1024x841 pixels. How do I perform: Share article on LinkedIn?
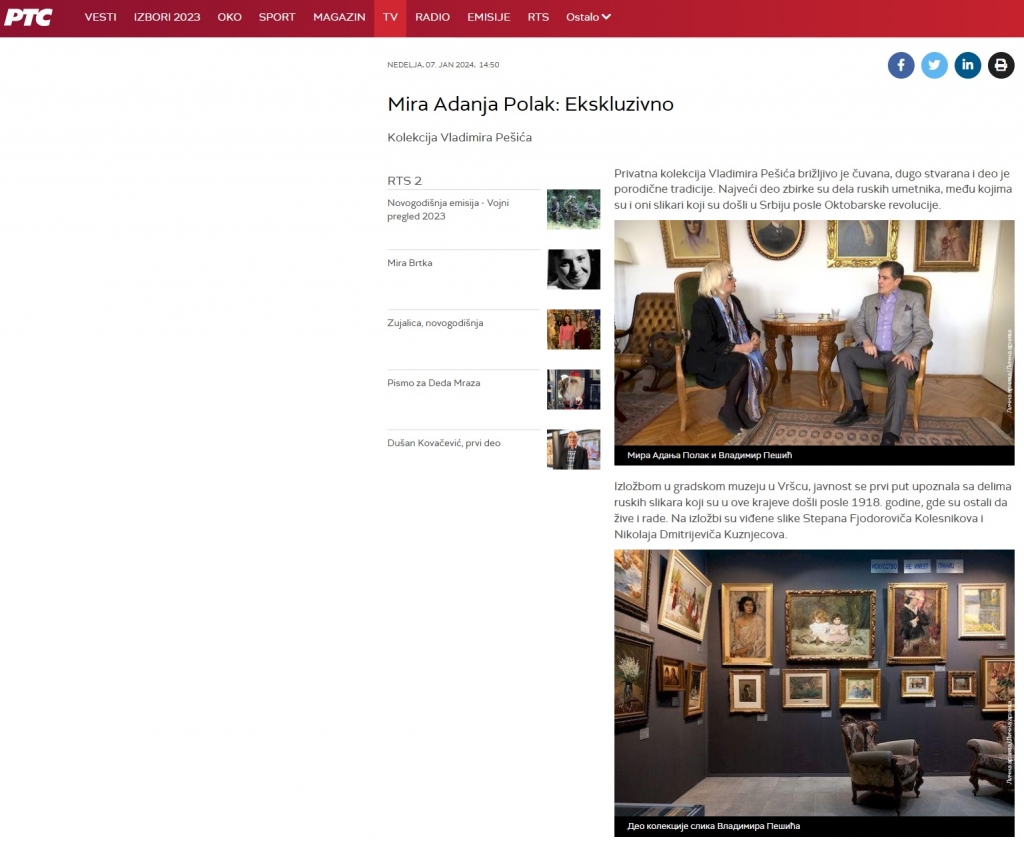tap(967, 66)
